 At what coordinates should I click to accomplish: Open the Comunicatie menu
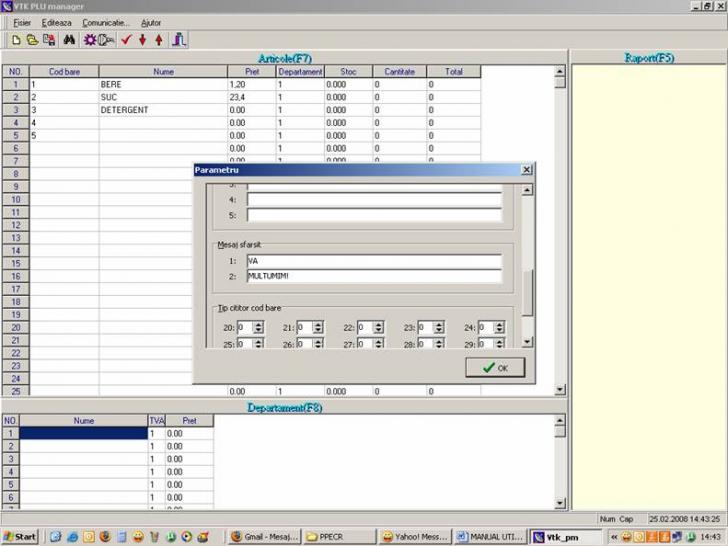(106, 22)
